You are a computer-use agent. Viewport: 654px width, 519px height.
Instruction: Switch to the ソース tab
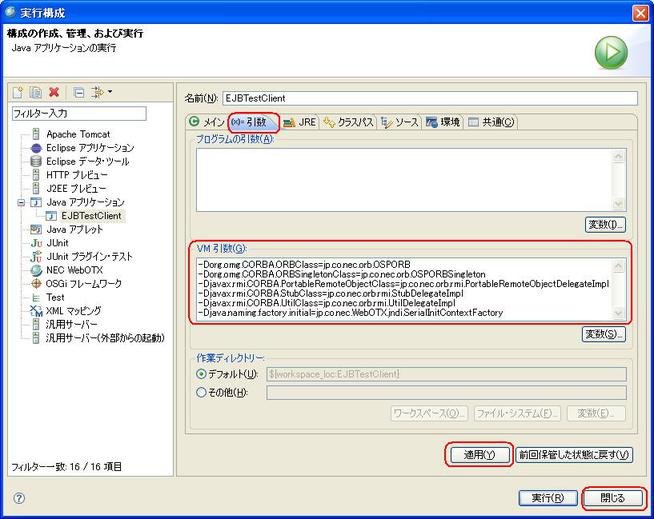coord(399,122)
